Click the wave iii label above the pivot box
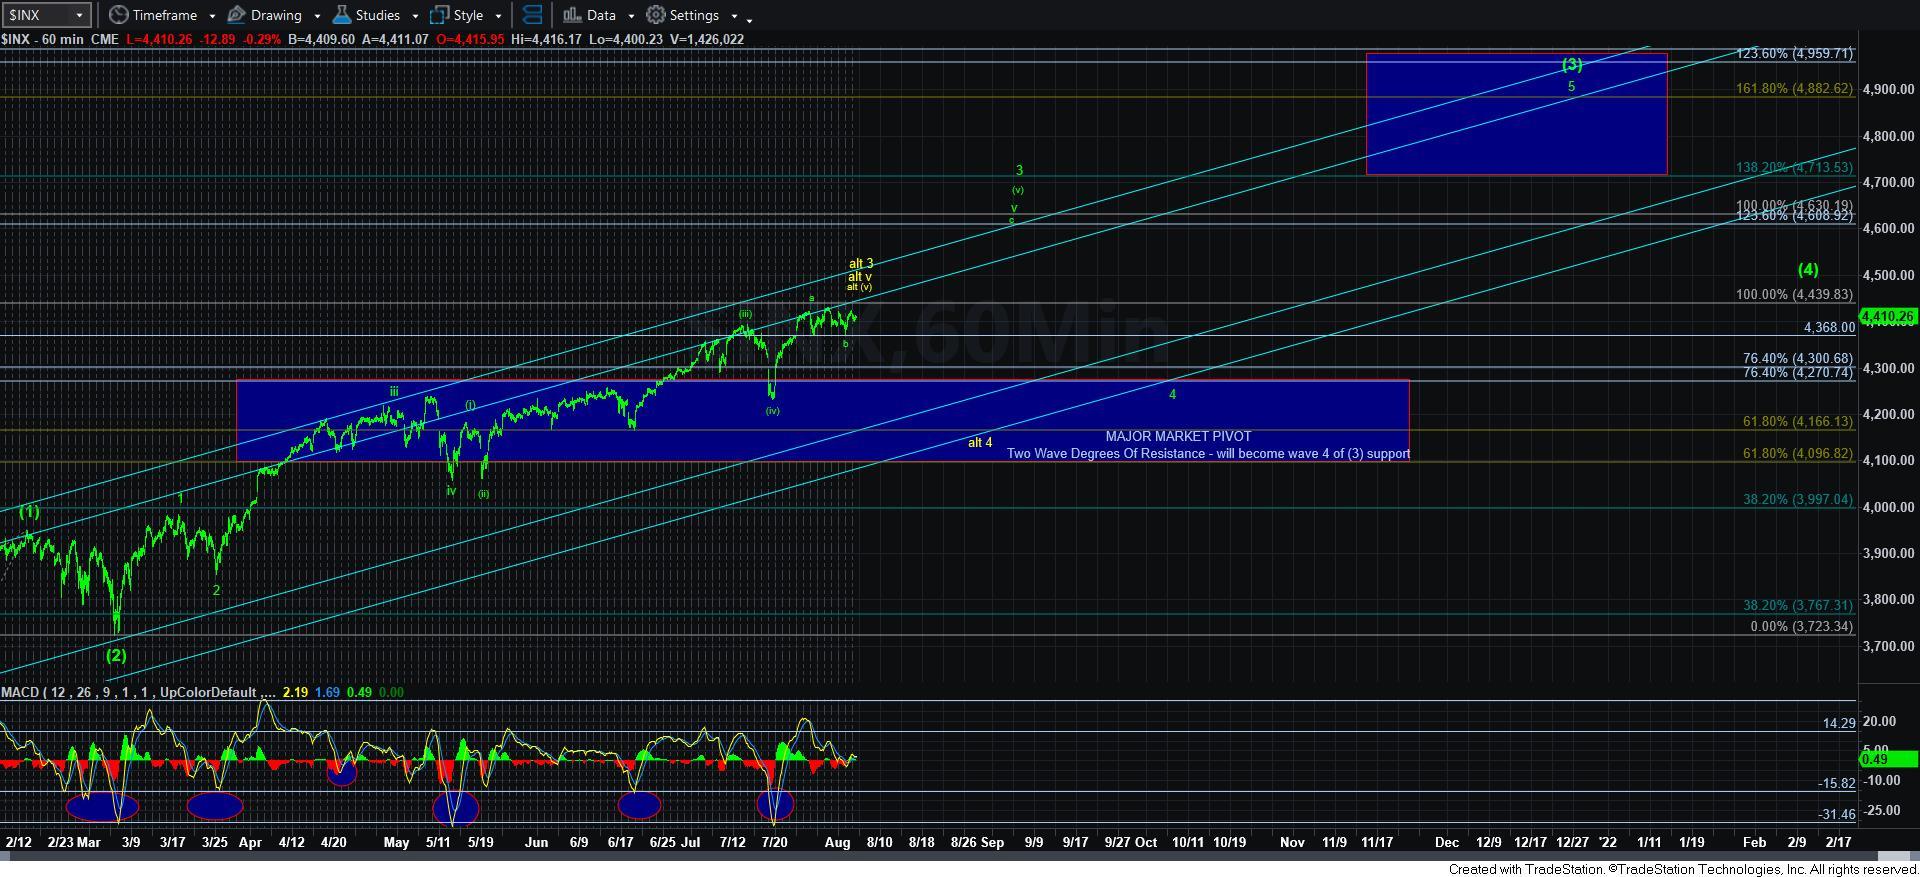The width and height of the screenshot is (1920, 877). click(x=394, y=391)
